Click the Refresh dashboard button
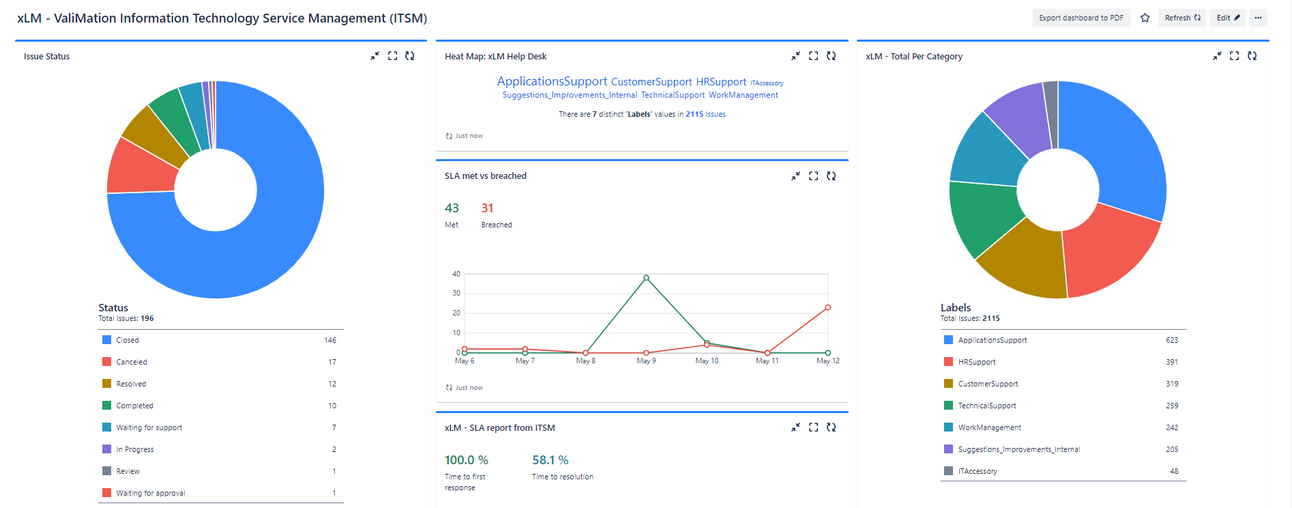The height and width of the screenshot is (508, 1292). (1182, 17)
